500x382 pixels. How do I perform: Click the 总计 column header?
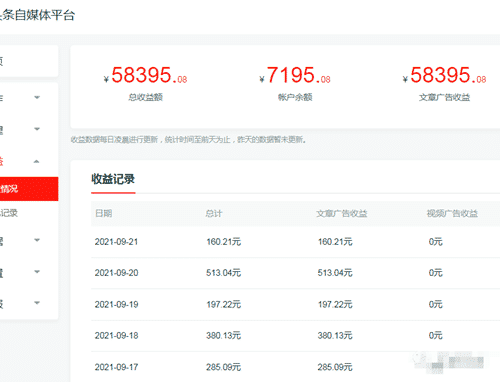[214, 213]
